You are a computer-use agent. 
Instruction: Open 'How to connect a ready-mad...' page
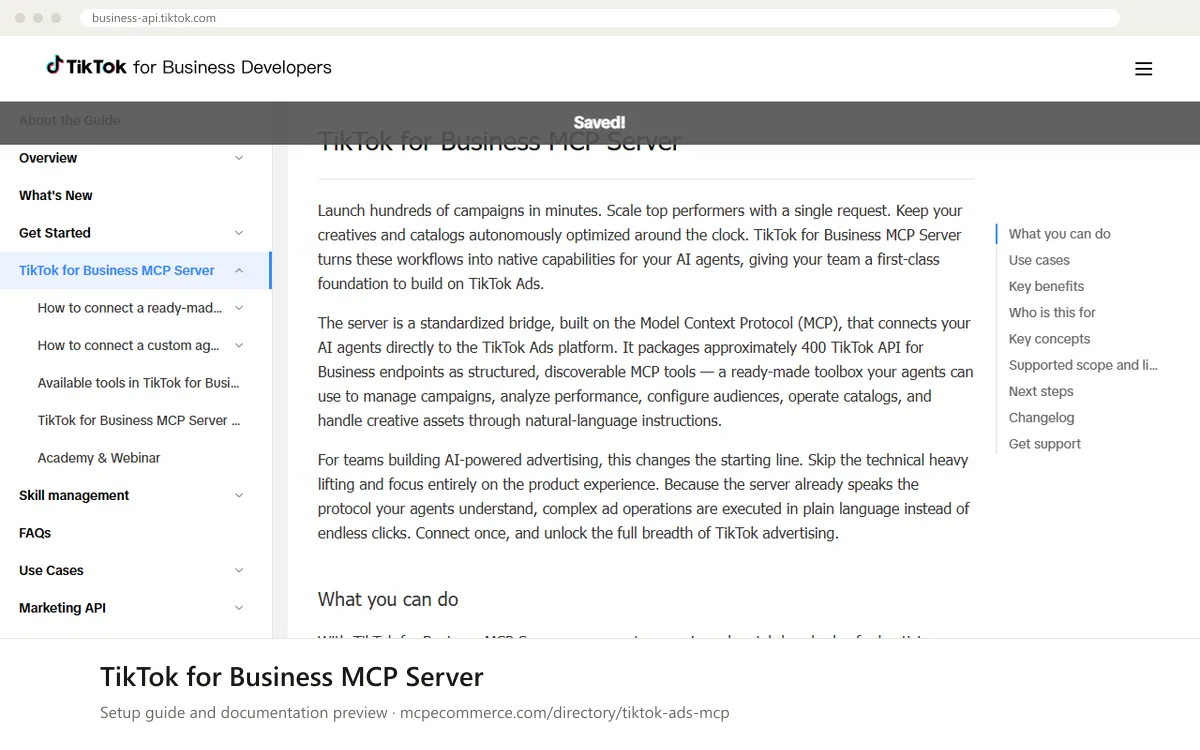click(x=130, y=308)
